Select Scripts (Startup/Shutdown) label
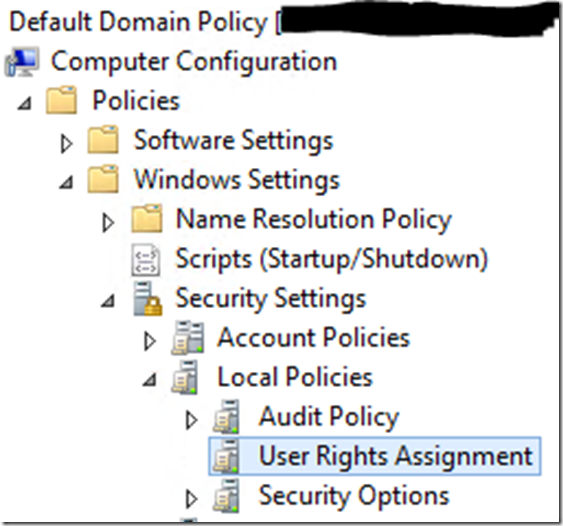563x526 pixels. tap(332, 259)
